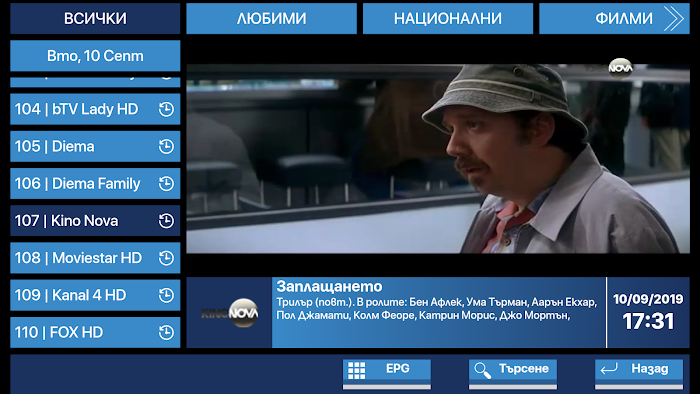Click the video preview window
Image resolution: width=700 pixels, height=394 pixels.
[x=438, y=159]
